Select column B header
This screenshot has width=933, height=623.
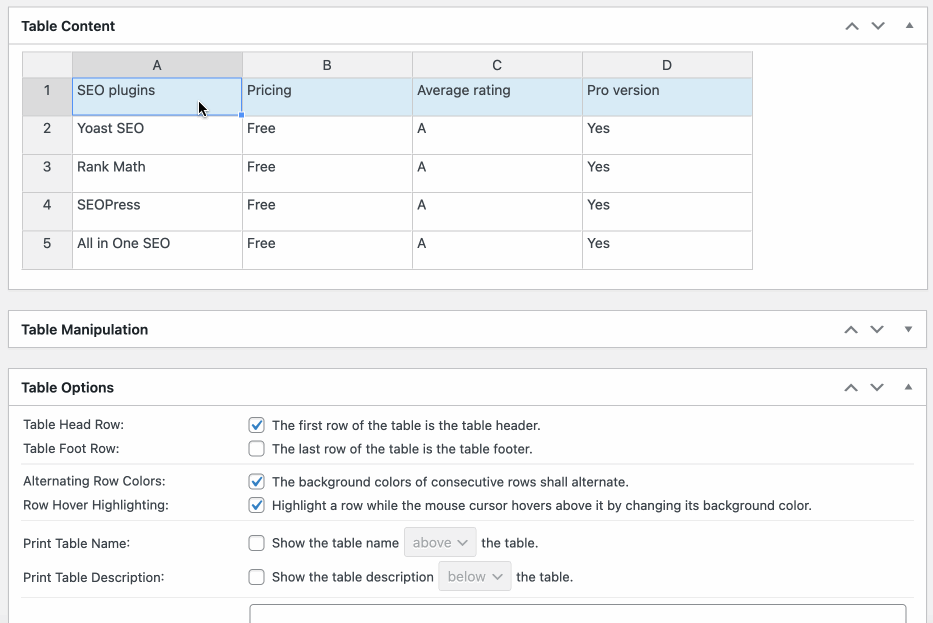(x=327, y=65)
